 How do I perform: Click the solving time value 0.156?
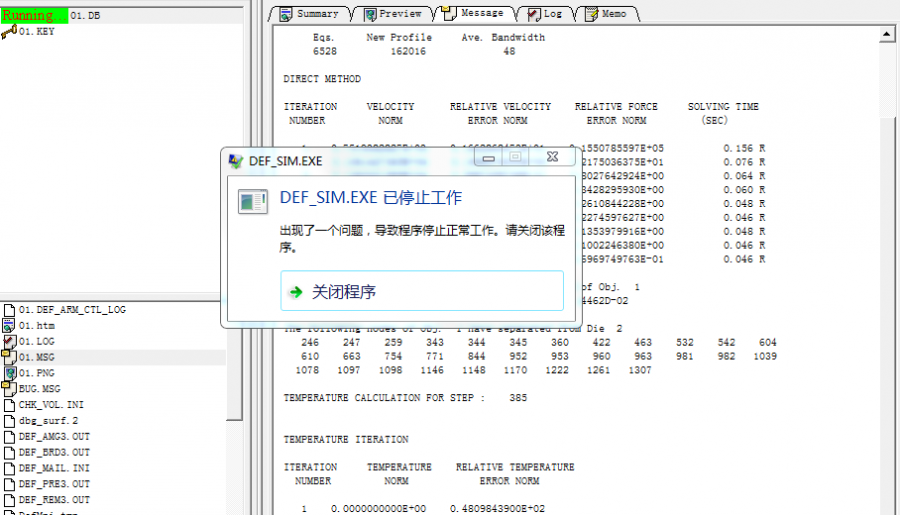pyautogui.click(x=738, y=148)
